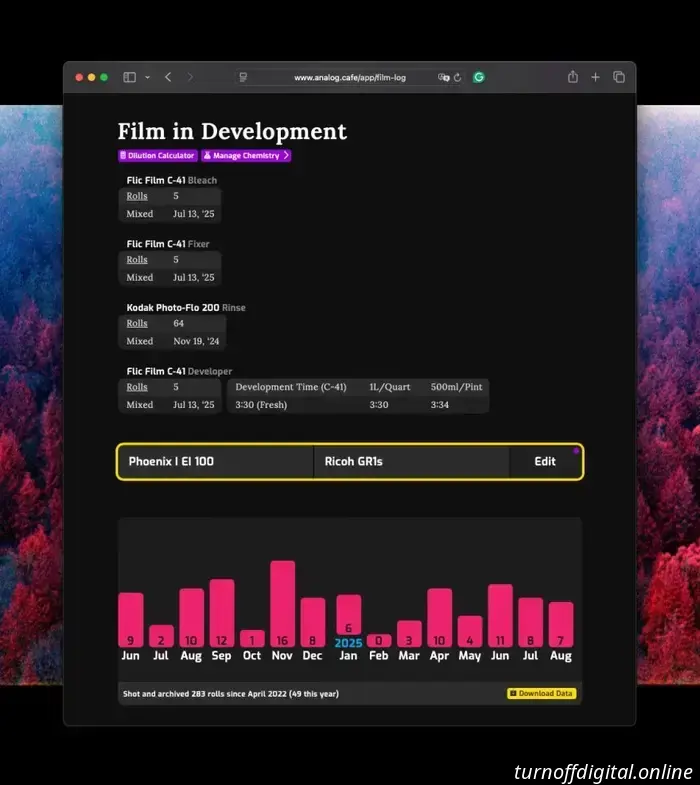This screenshot has height=785, width=700.
Task: Open the reader view icon in address bar
Action: coord(243,77)
